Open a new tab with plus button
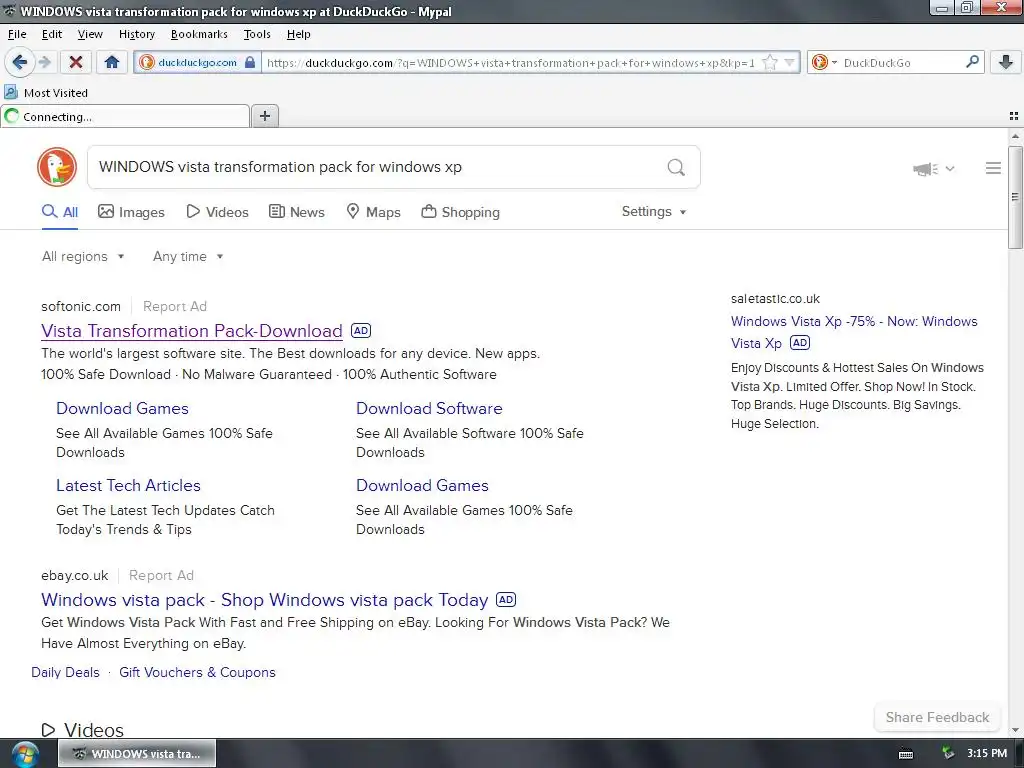 264,116
